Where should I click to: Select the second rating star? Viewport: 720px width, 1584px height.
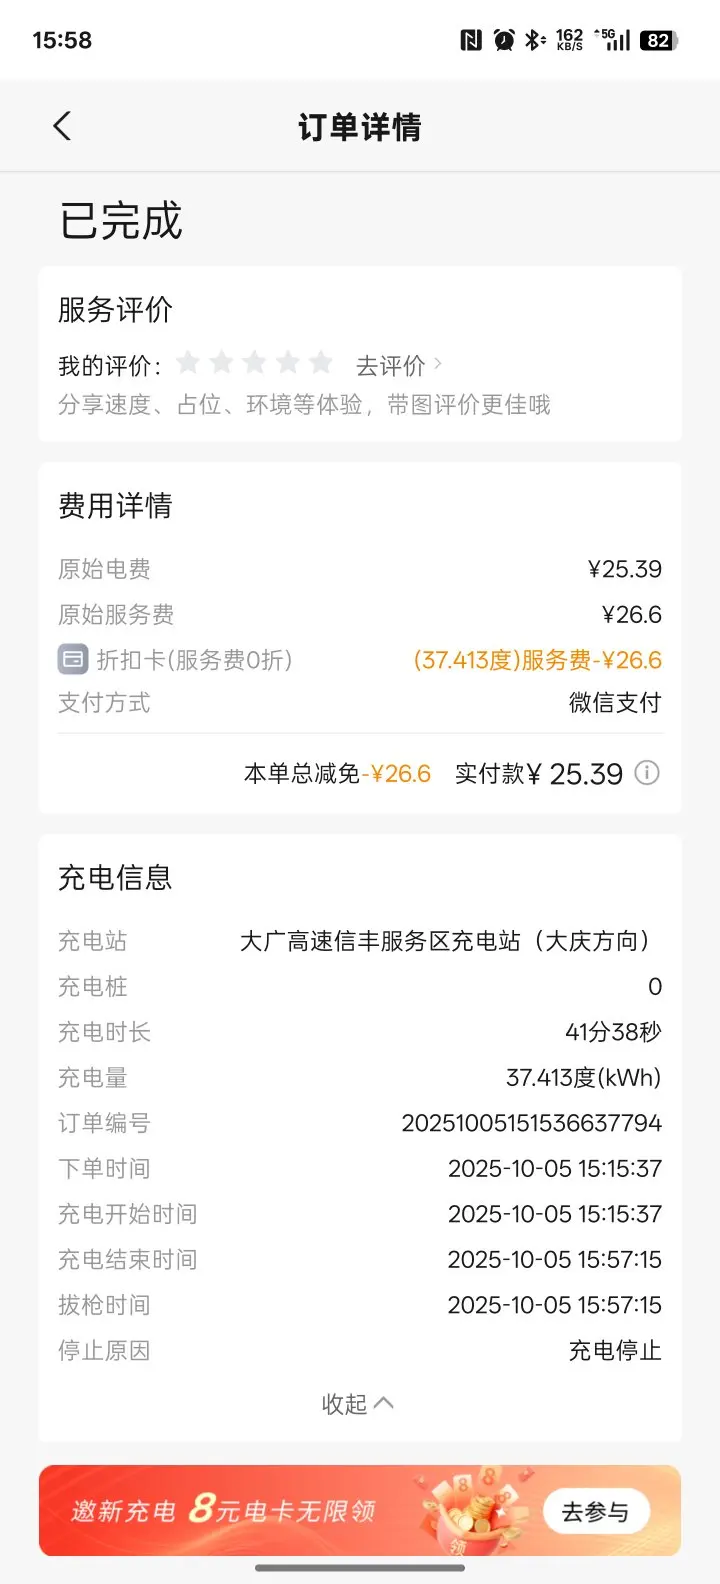point(222,362)
